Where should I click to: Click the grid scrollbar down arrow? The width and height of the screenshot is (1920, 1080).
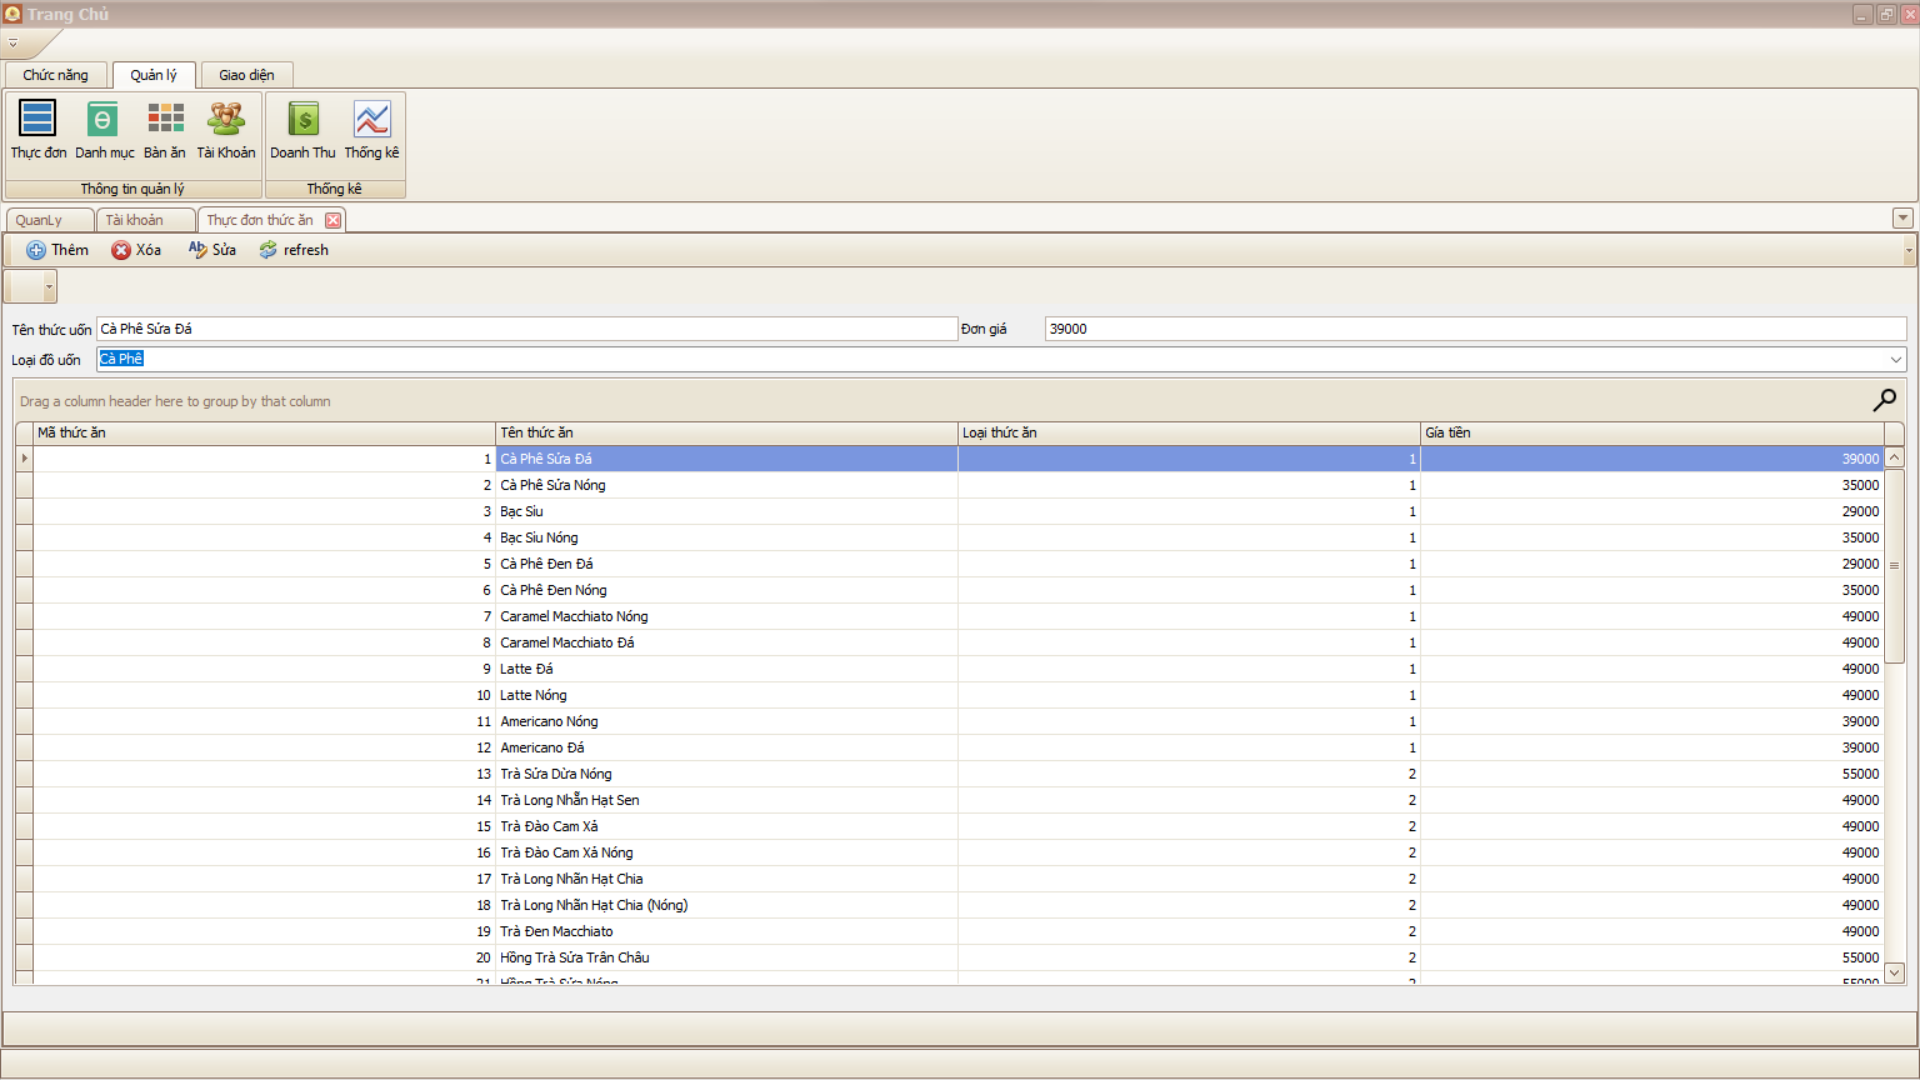(1894, 972)
